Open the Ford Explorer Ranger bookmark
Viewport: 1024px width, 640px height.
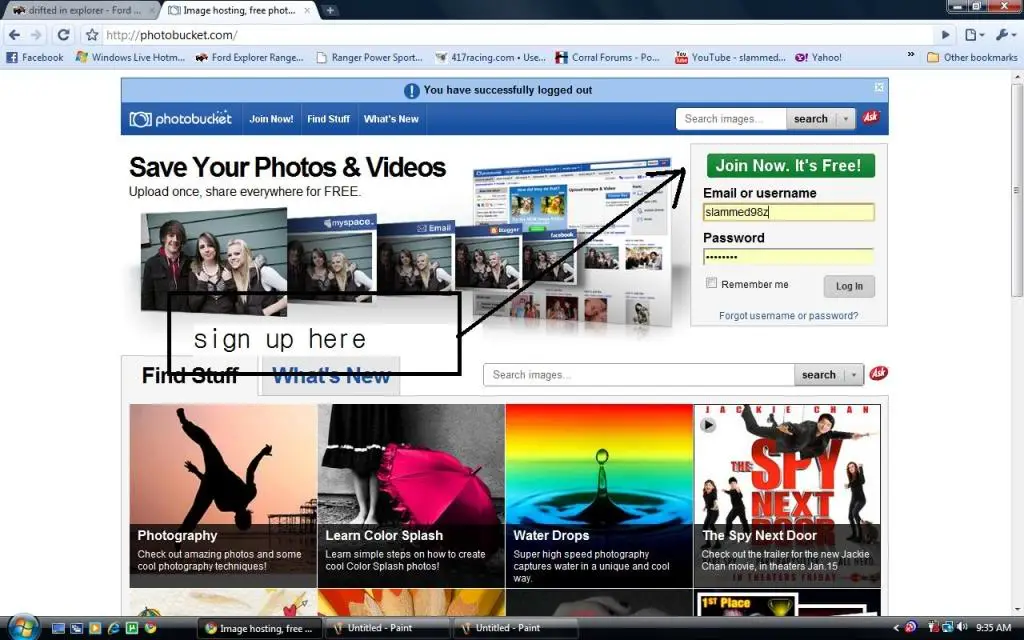[249, 57]
